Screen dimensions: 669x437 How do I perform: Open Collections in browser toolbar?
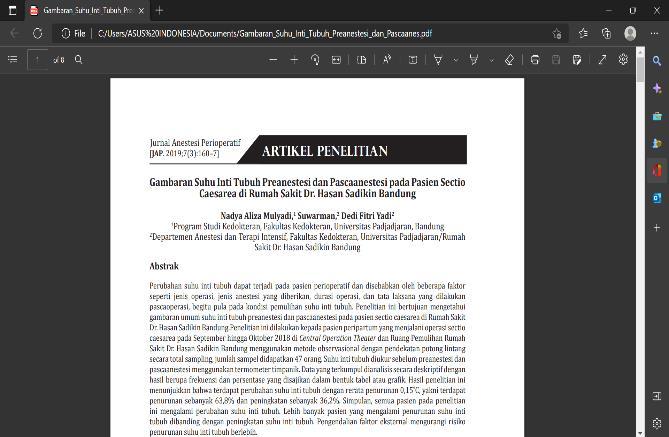click(606, 33)
